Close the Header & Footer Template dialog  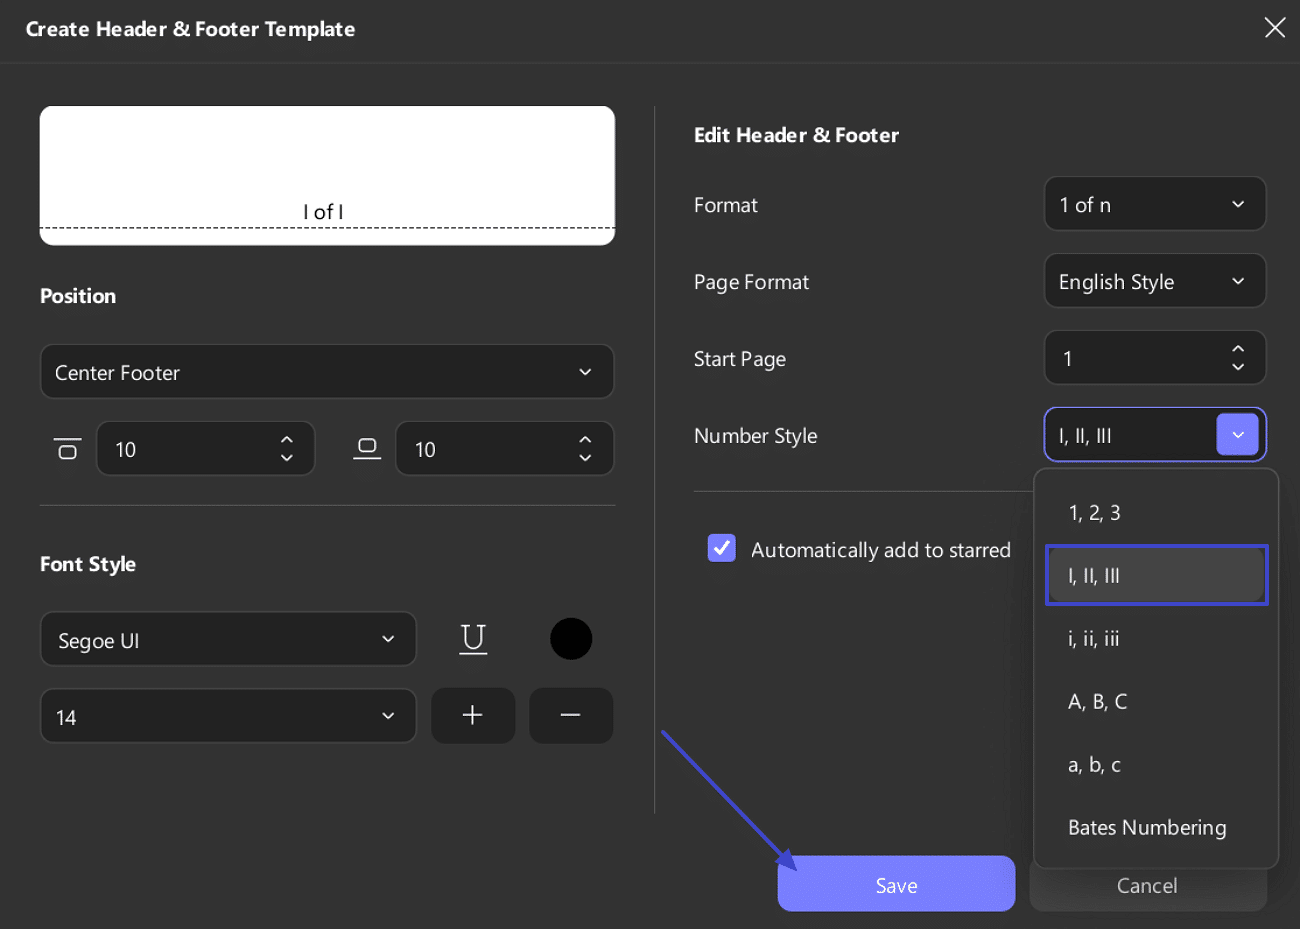coord(1274,28)
